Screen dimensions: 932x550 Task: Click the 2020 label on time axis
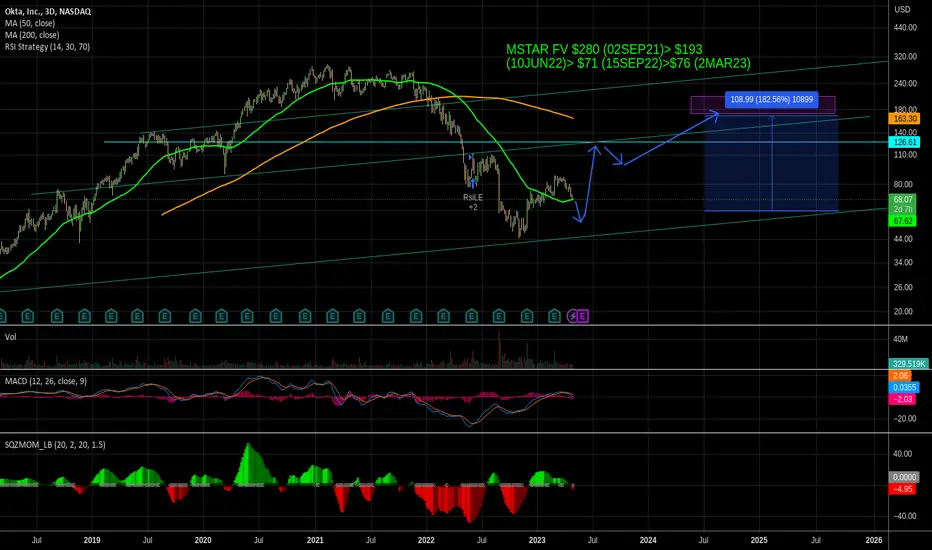pos(203,540)
